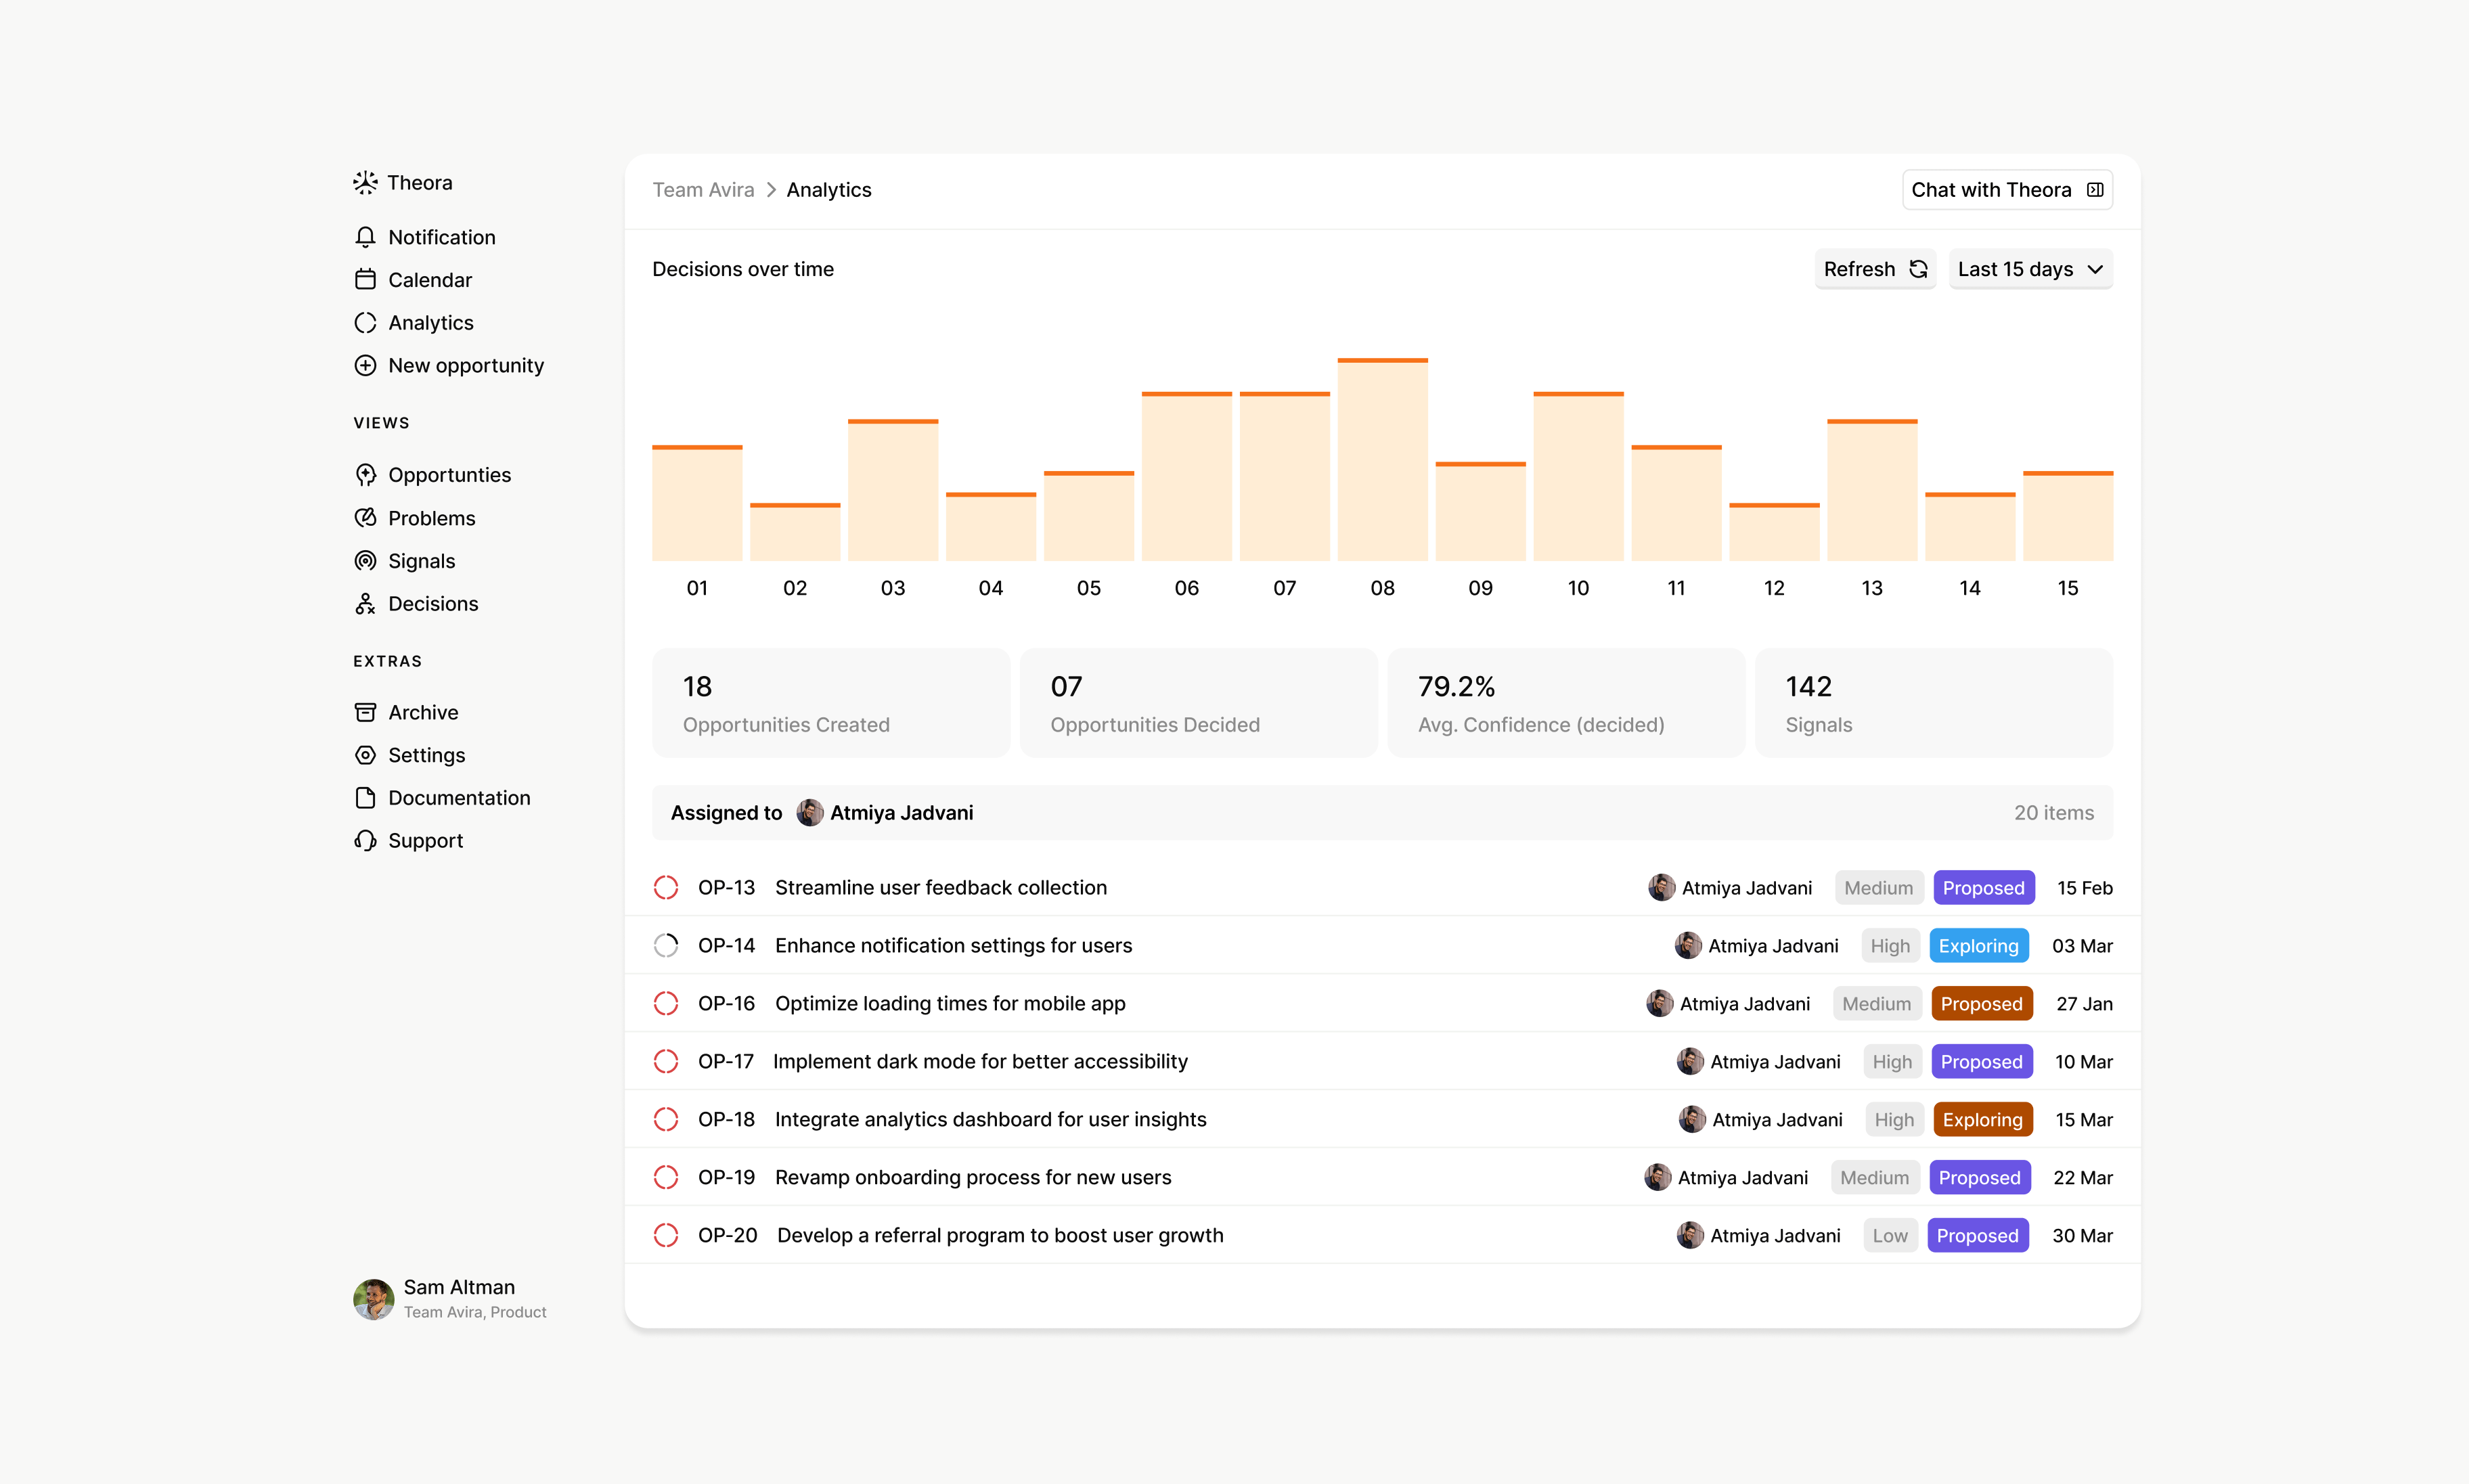Toggle the OP-20 status circle

pyautogui.click(x=666, y=1235)
